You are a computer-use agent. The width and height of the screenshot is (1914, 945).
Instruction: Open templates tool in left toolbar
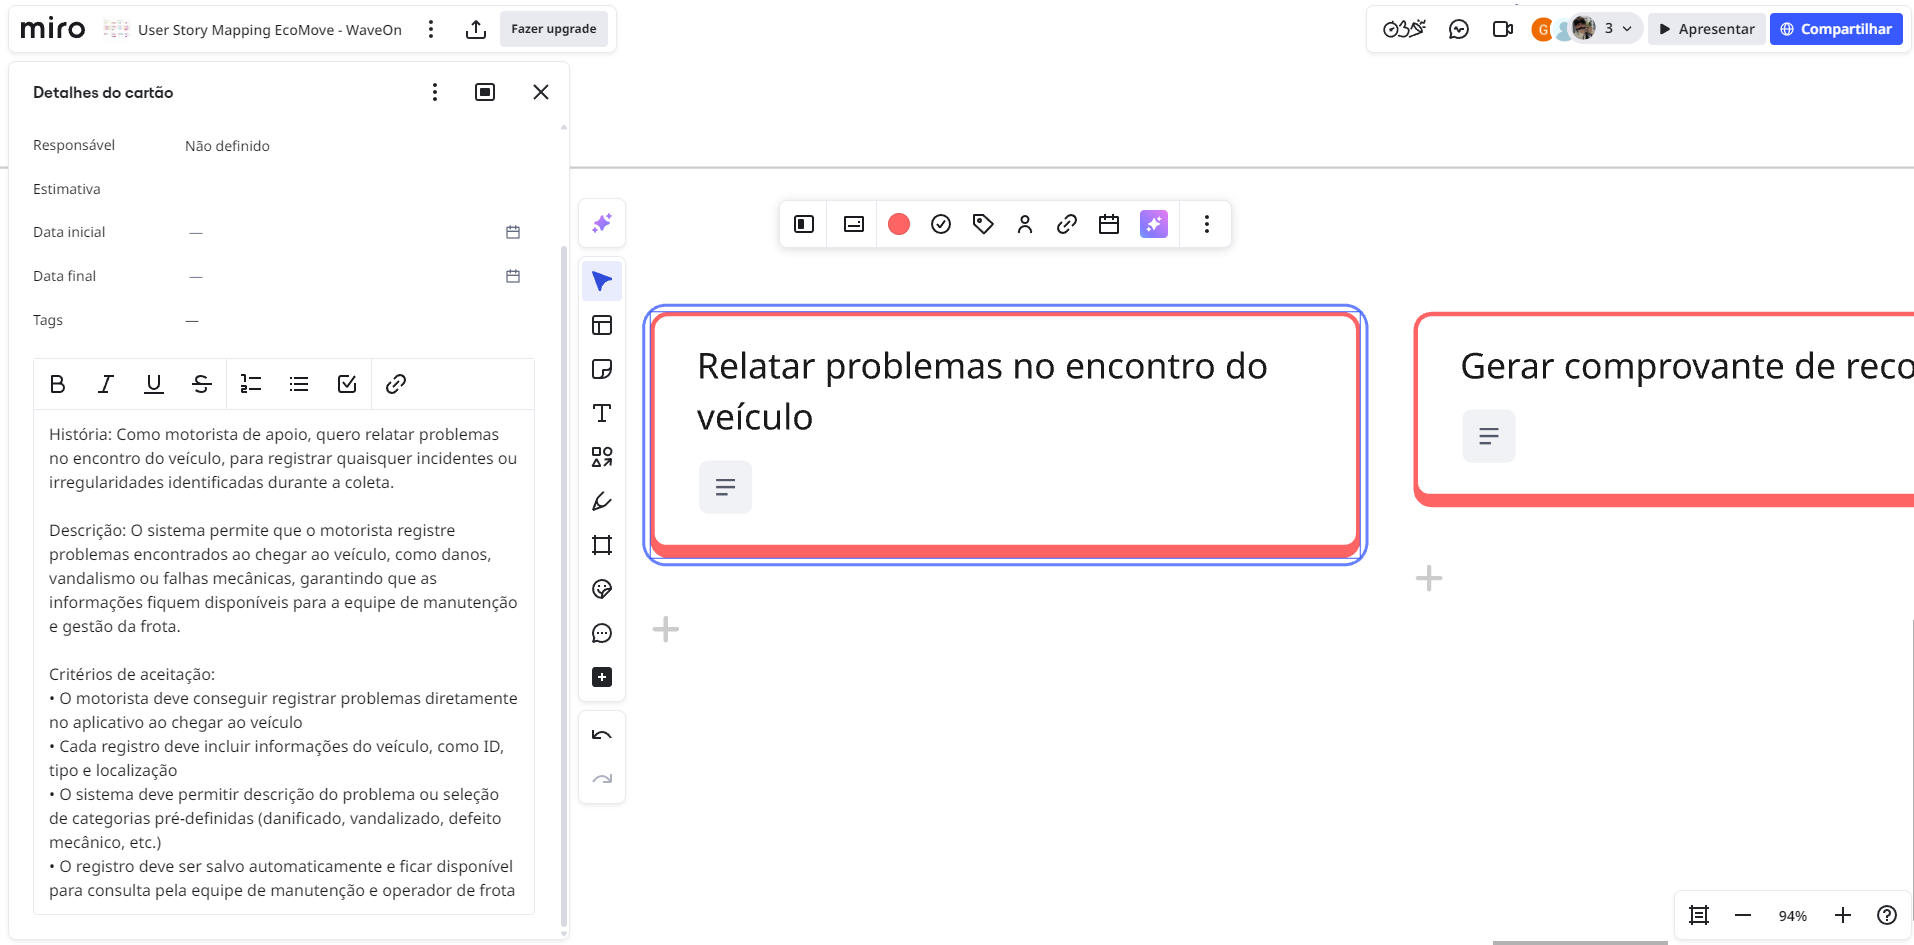click(x=602, y=325)
